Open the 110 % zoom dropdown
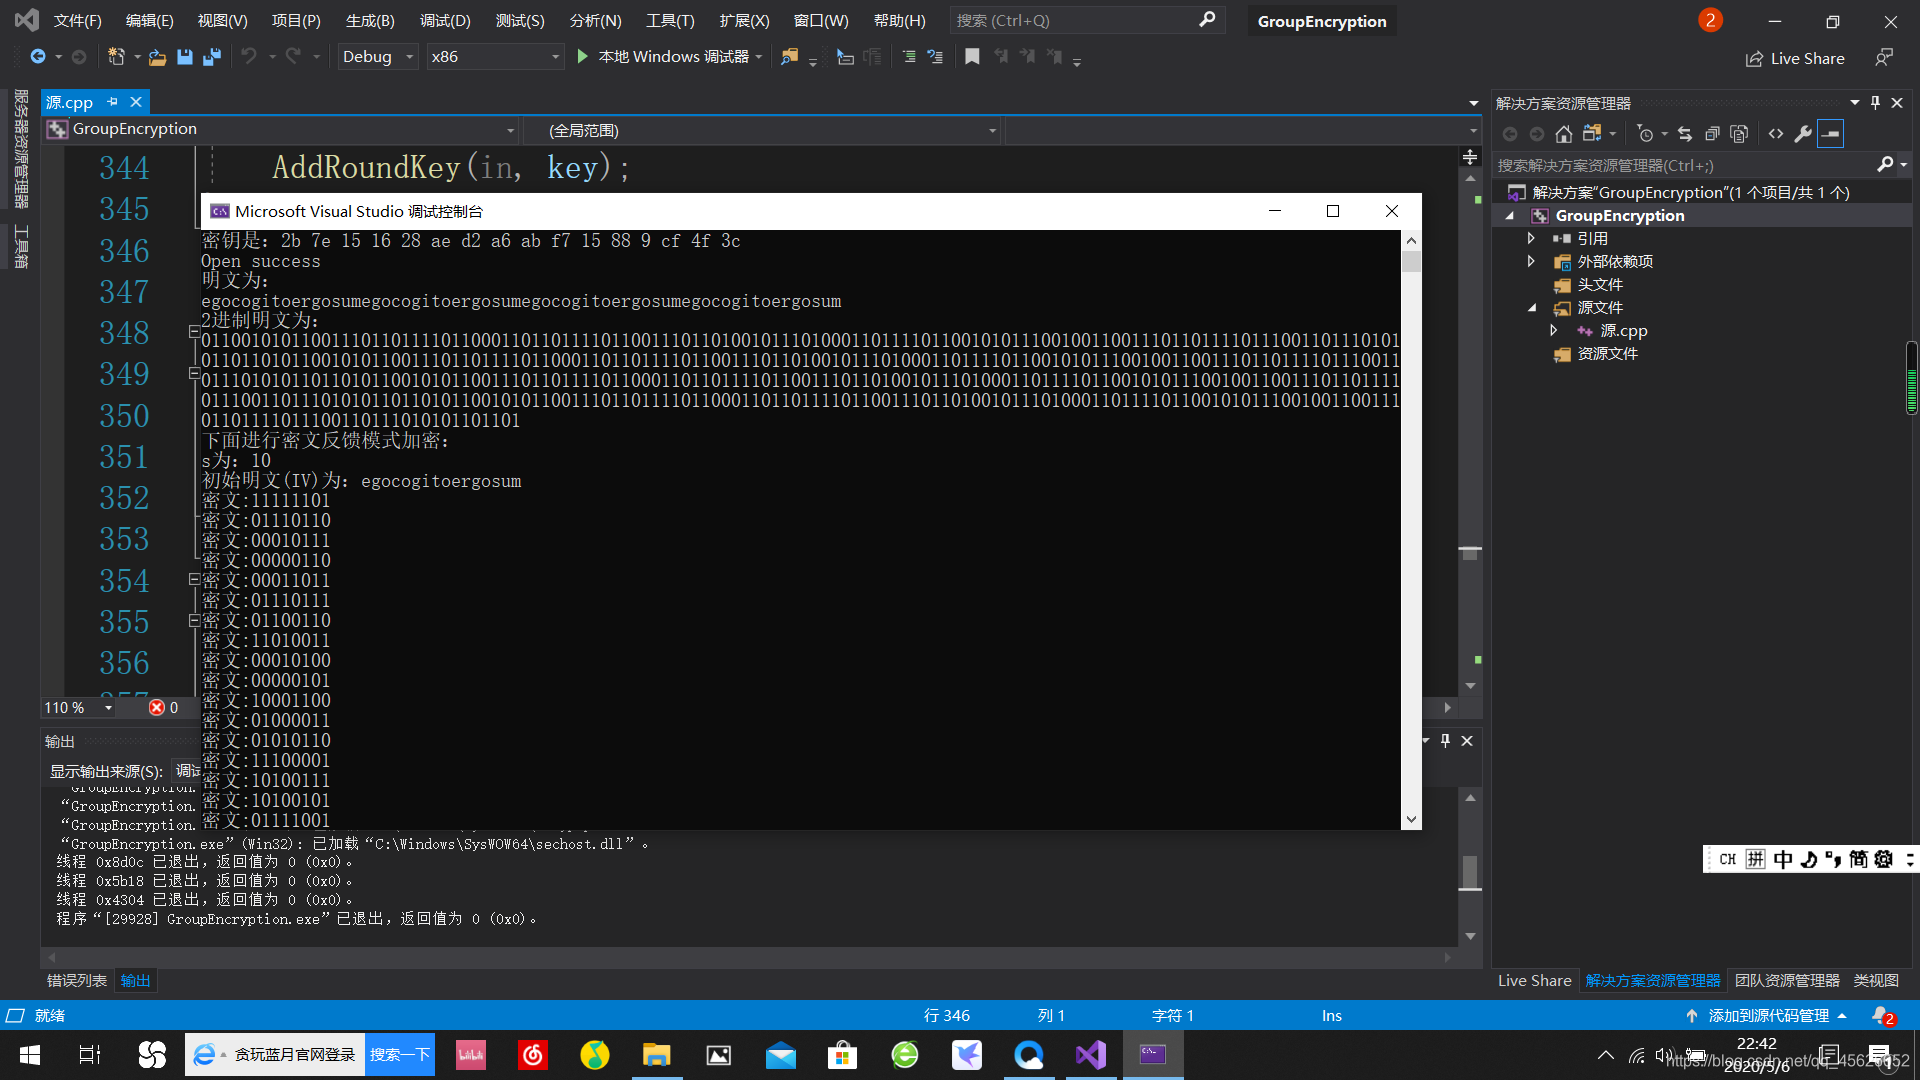This screenshot has width=1920, height=1080. point(78,708)
